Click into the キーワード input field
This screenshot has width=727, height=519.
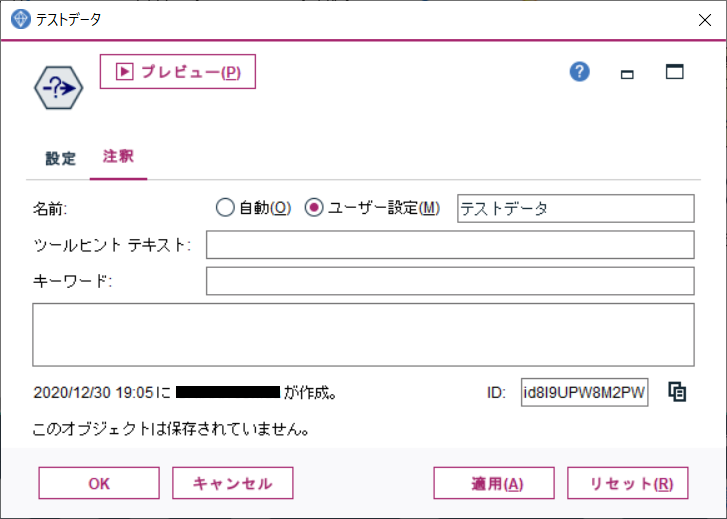point(450,281)
